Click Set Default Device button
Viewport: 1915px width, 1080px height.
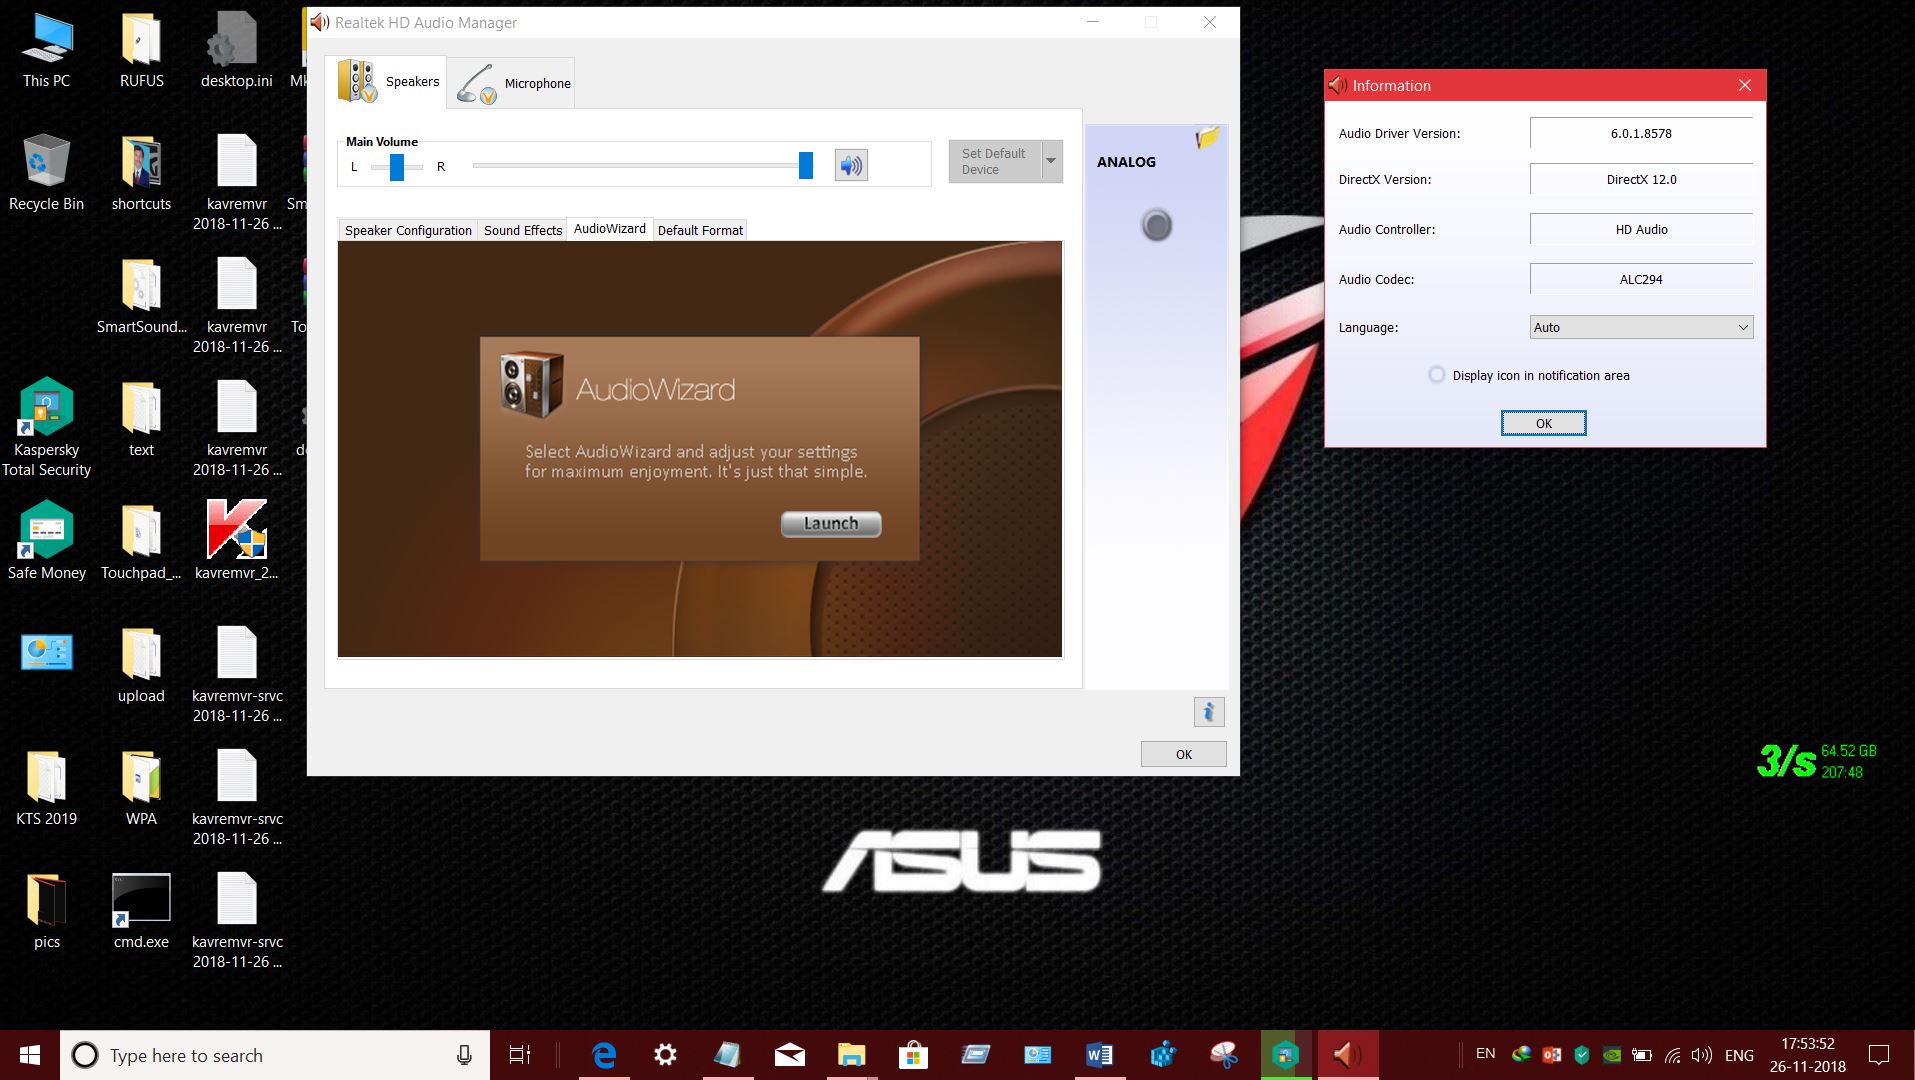(x=995, y=161)
